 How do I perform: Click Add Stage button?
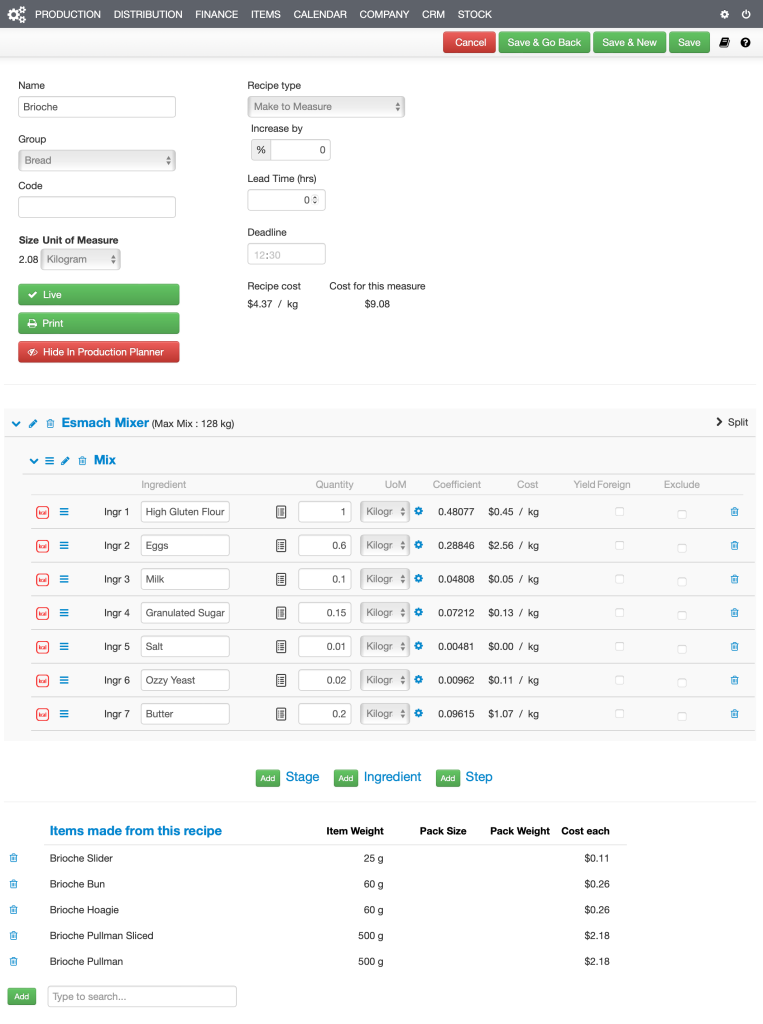pos(268,778)
